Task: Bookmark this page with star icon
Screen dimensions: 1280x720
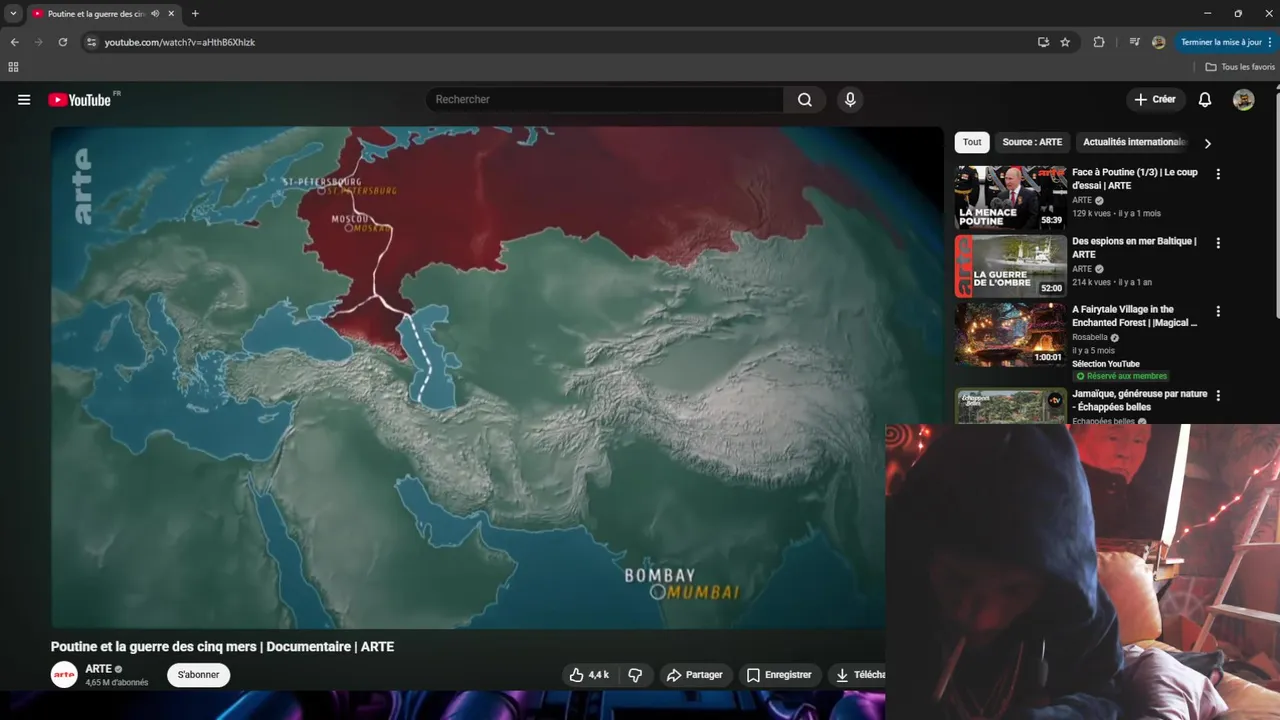Action: pos(1065,42)
